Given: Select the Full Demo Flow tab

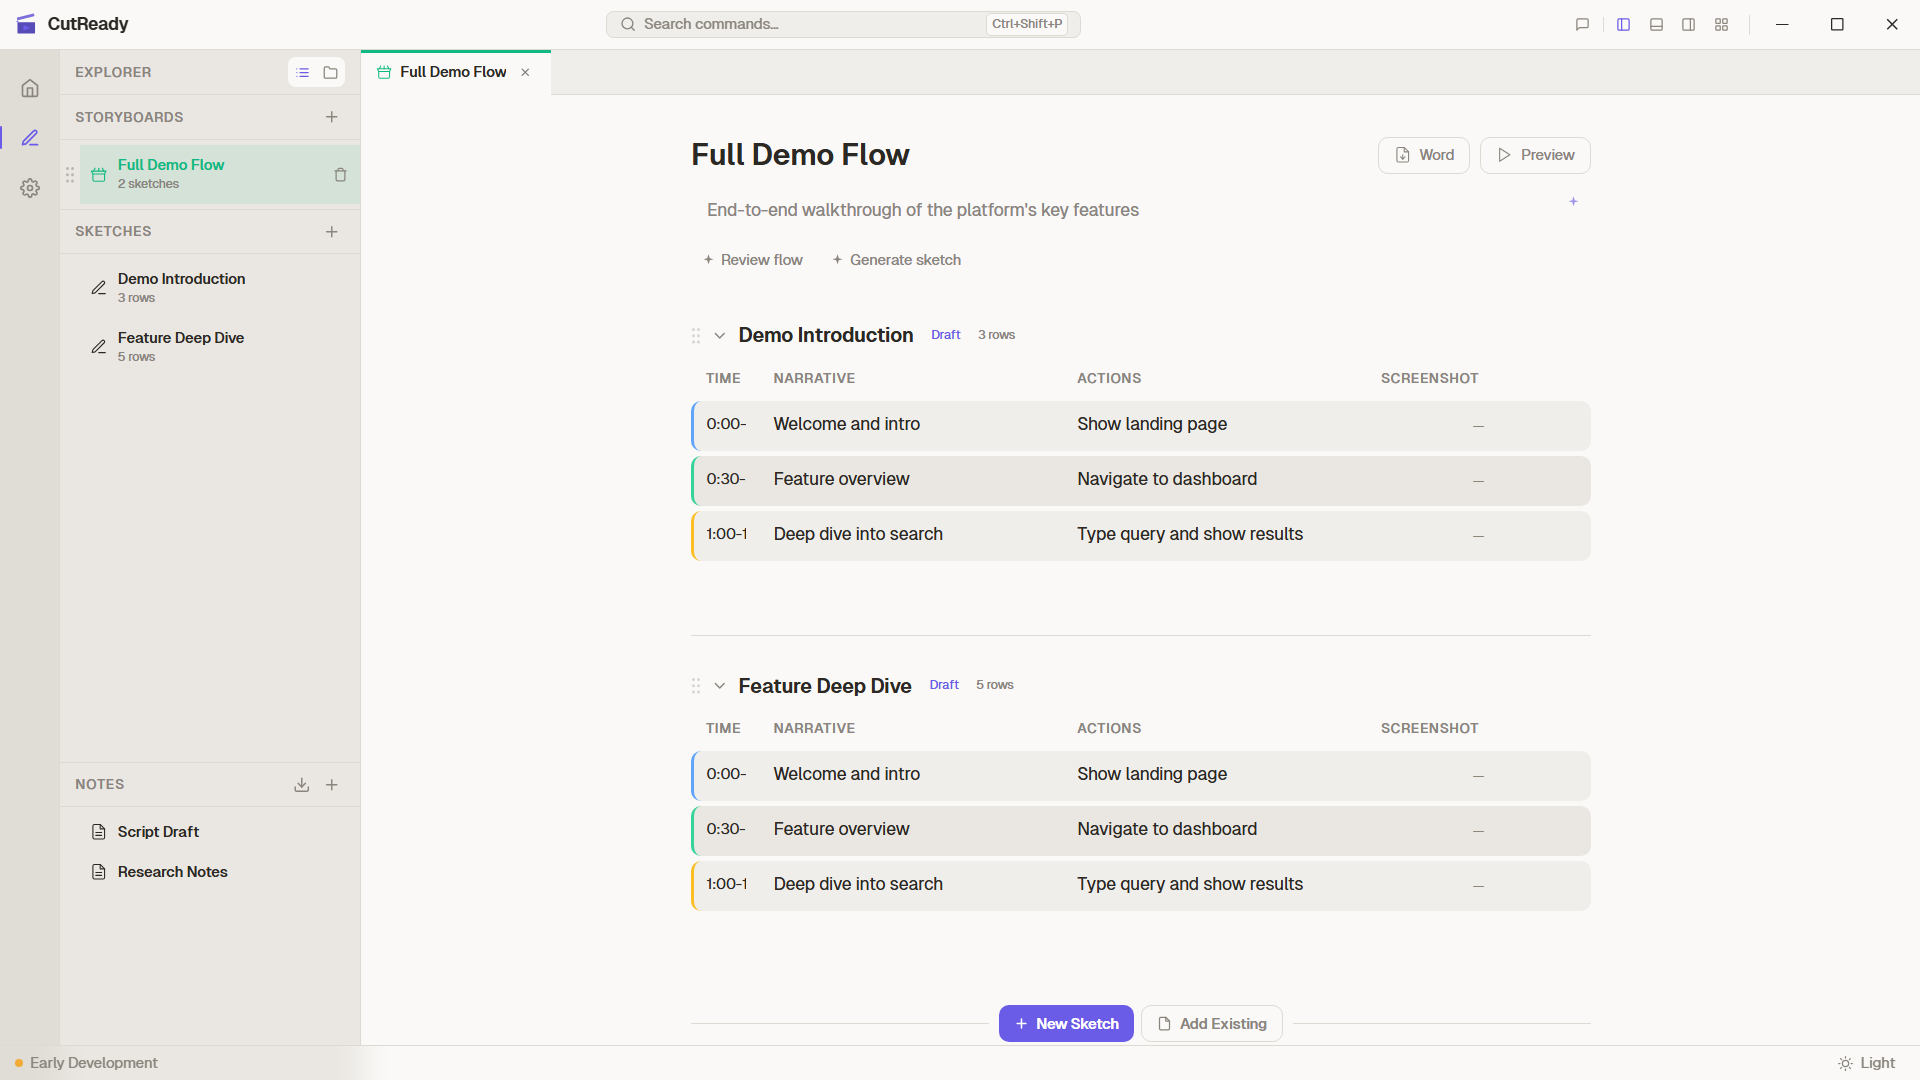Looking at the screenshot, I should [x=452, y=72].
